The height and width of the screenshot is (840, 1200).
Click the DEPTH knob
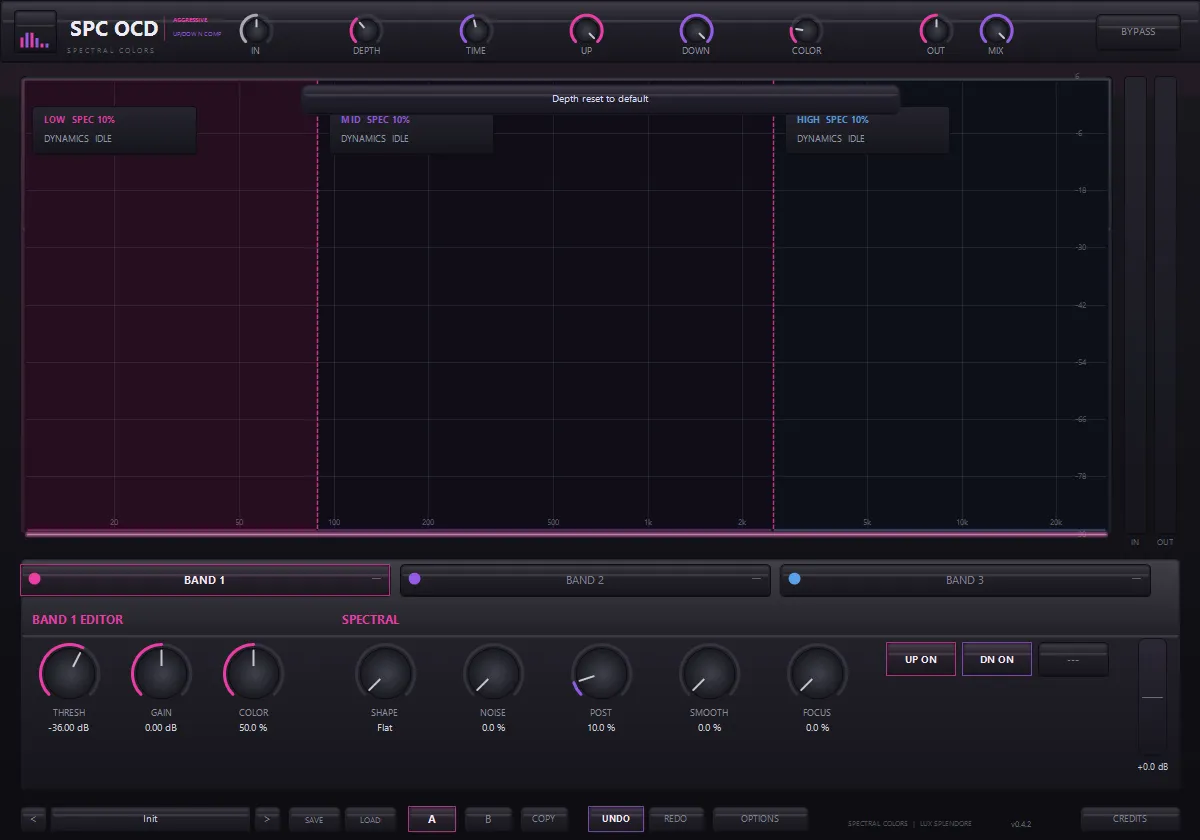[x=366, y=30]
